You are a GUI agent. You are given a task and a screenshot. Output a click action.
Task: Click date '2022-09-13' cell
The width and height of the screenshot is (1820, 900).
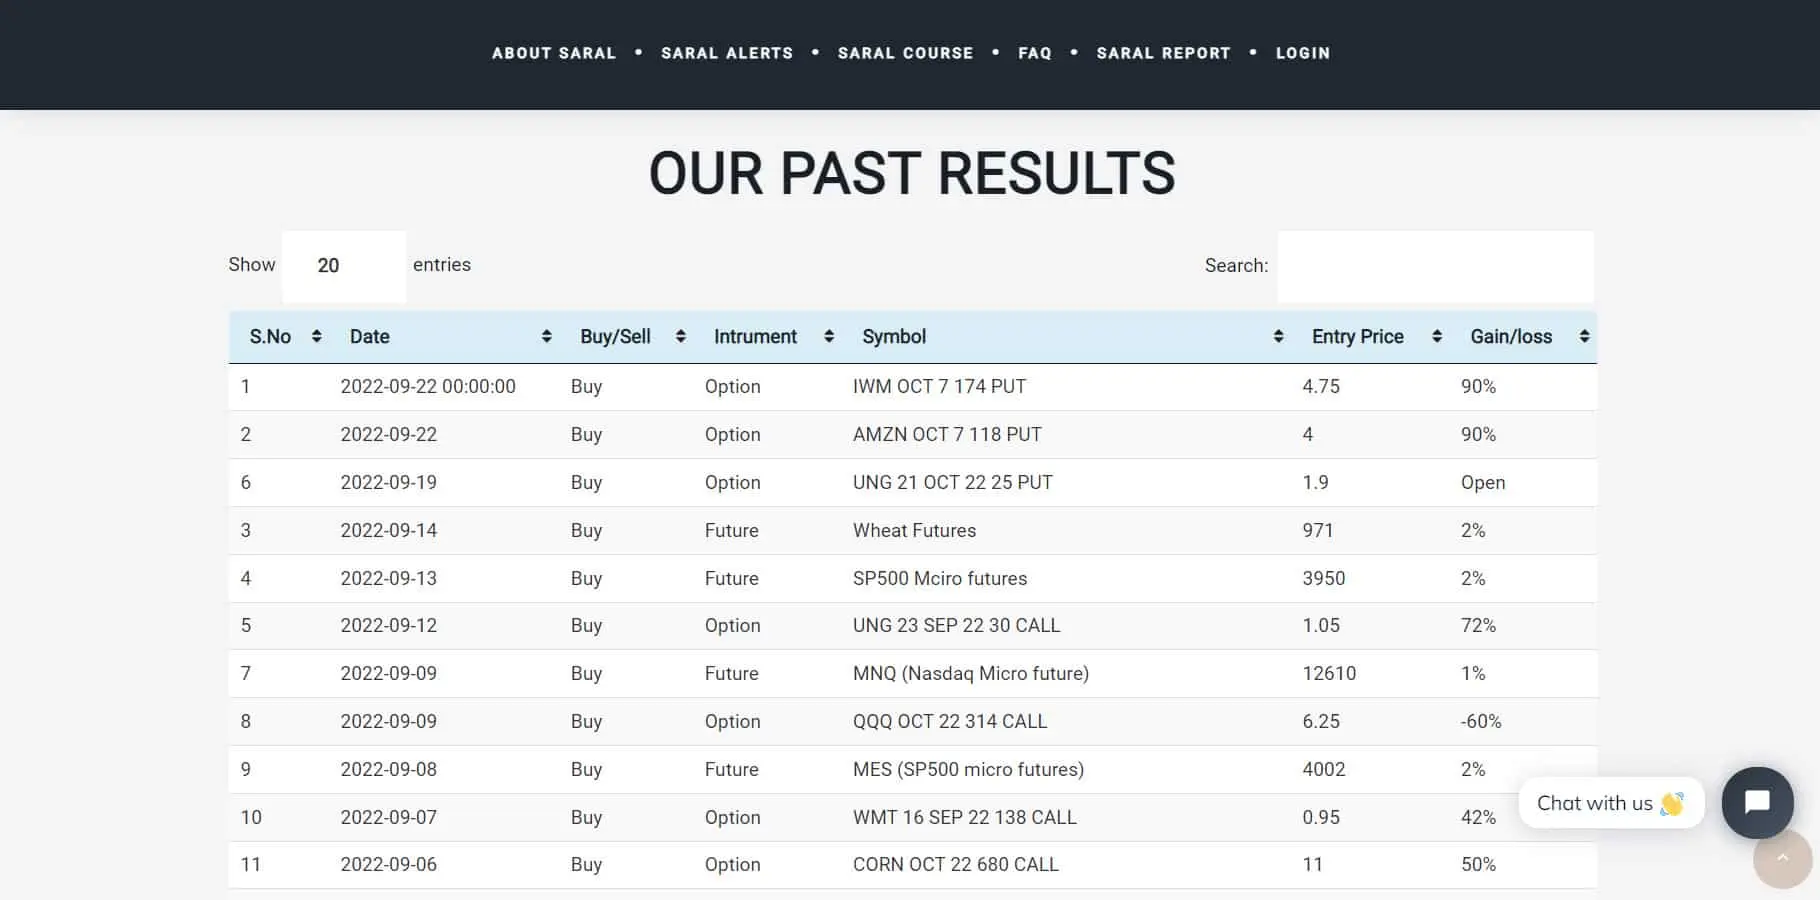389,579
